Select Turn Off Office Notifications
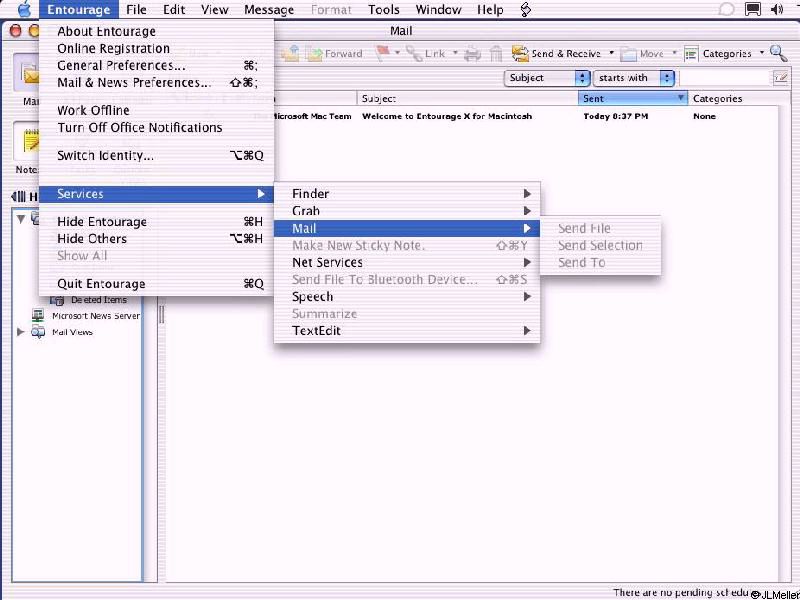The width and height of the screenshot is (800, 600). (x=157, y=128)
